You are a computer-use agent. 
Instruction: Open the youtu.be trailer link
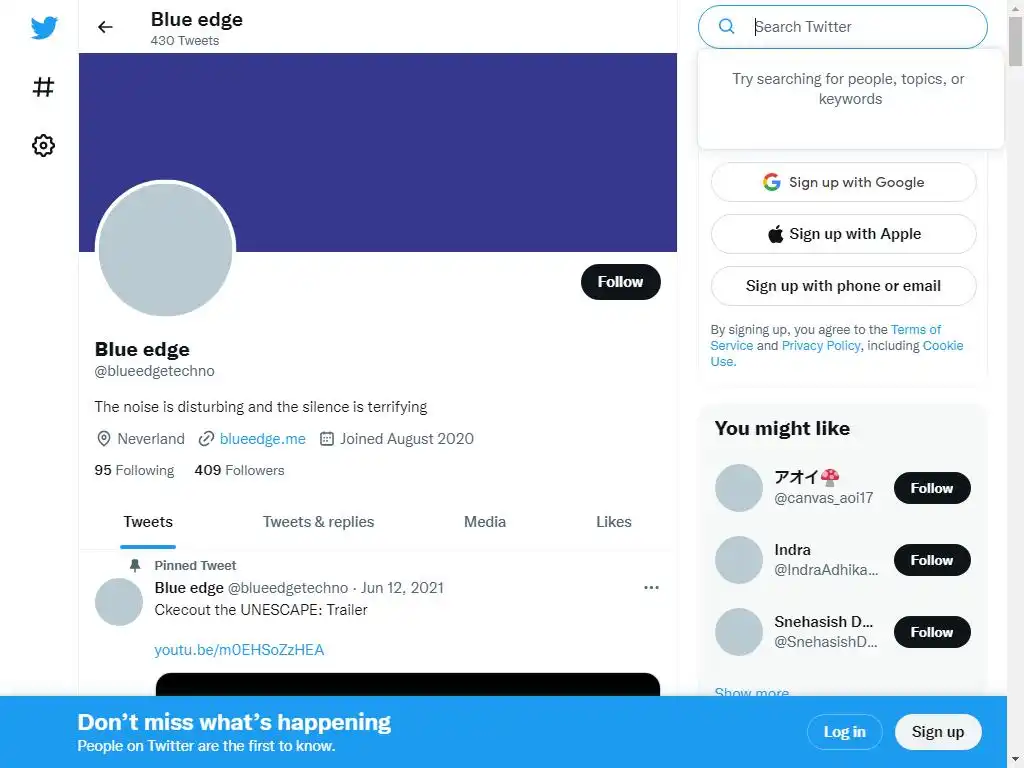point(239,650)
